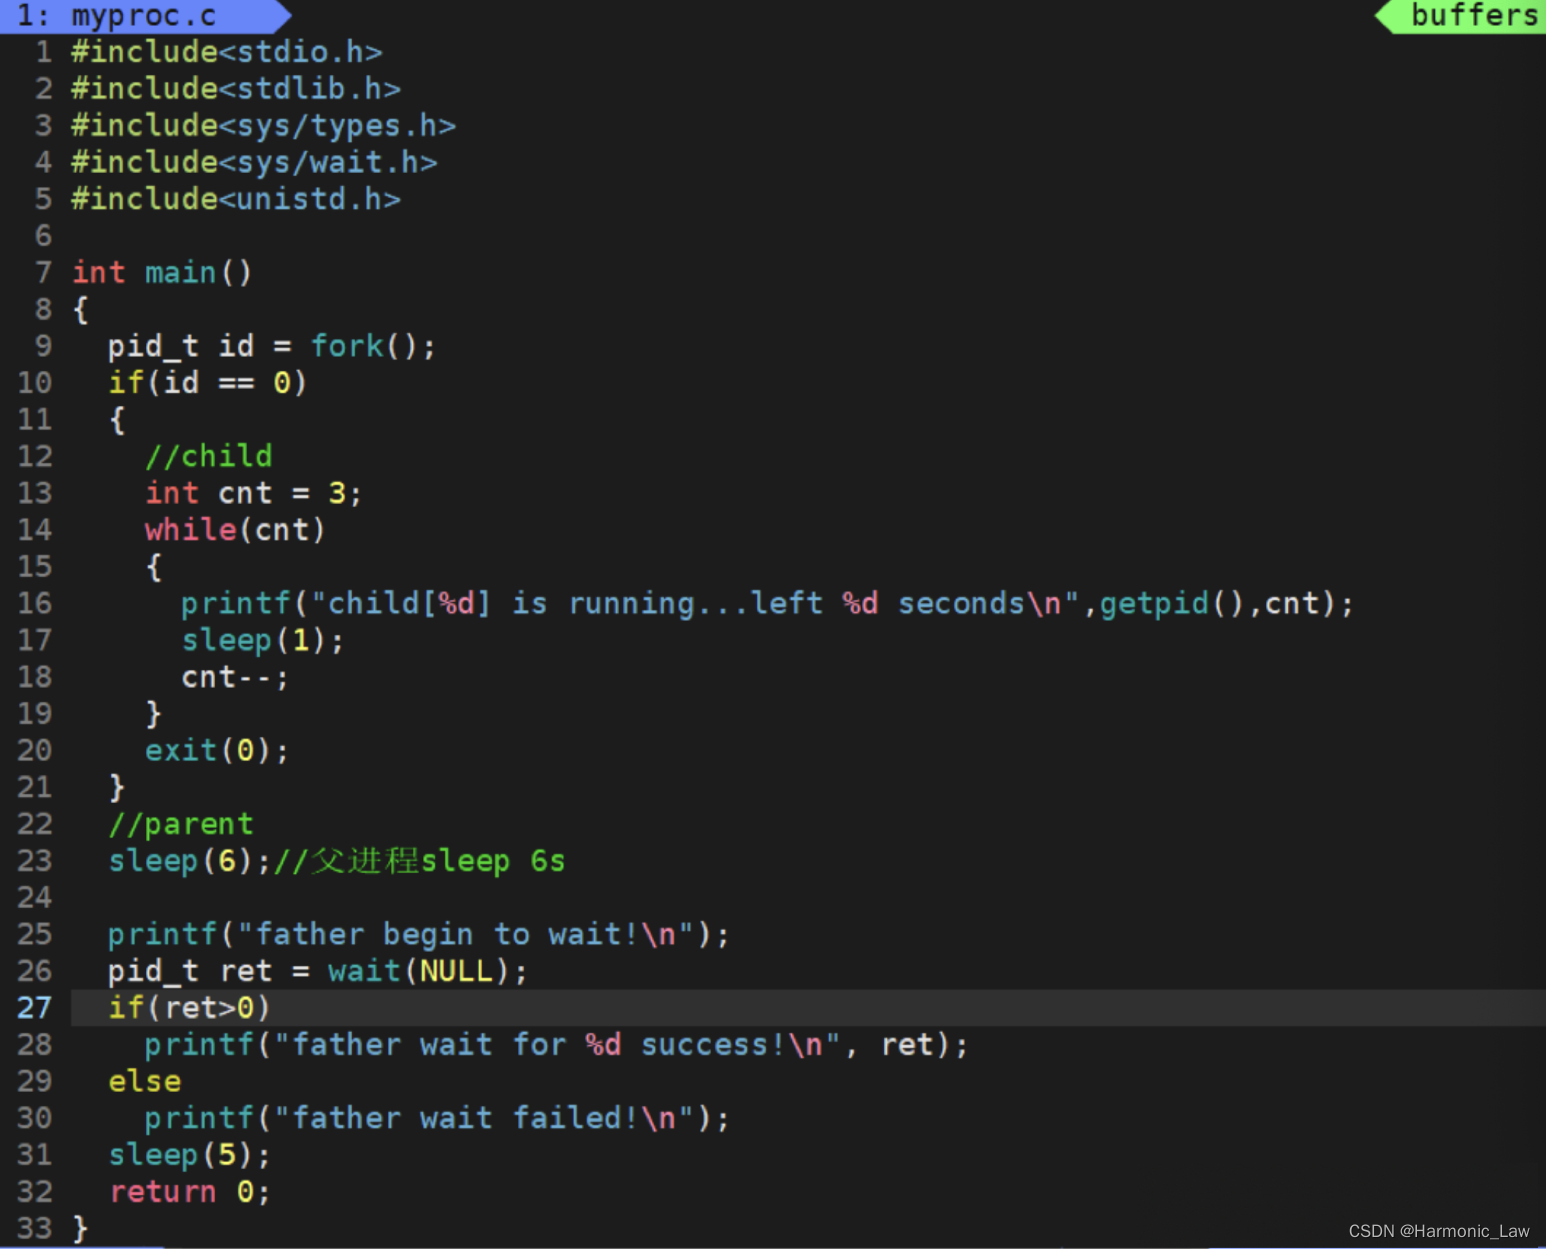Click line number 27 in the gutter
This screenshot has width=1546, height=1250.
click(x=34, y=1008)
